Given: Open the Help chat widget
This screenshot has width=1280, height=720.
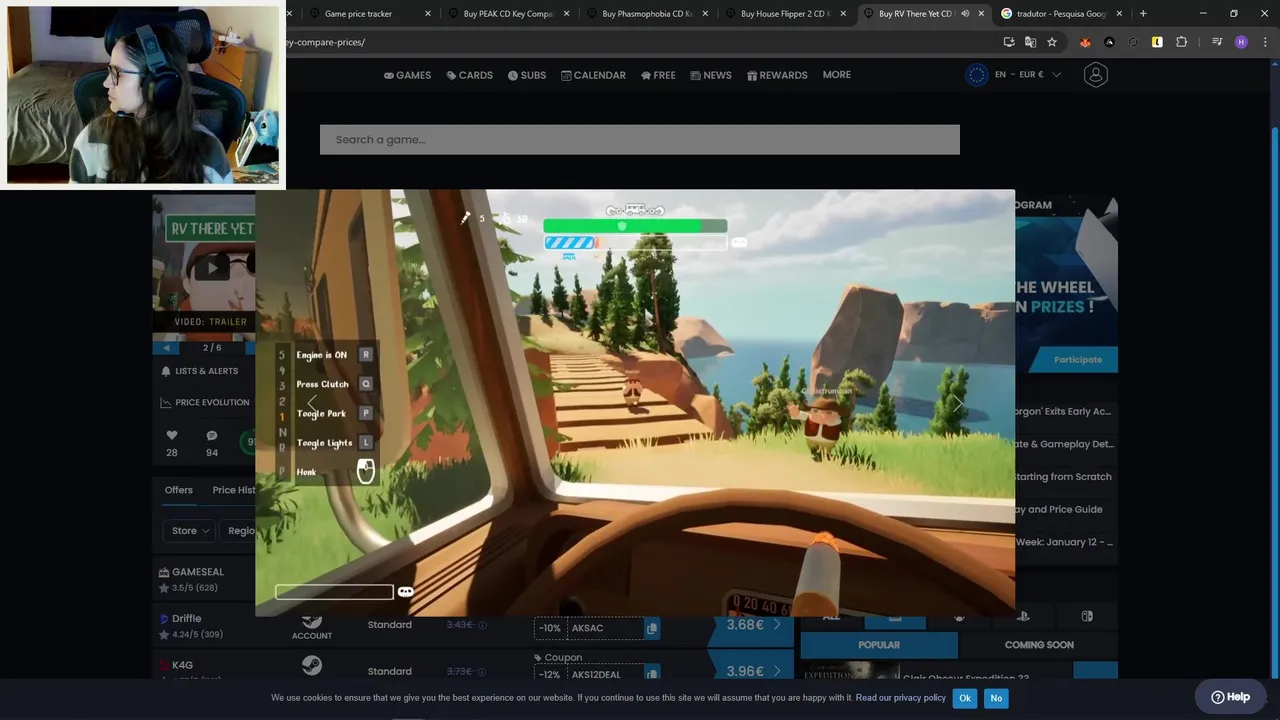Looking at the screenshot, I should (1230, 697).
